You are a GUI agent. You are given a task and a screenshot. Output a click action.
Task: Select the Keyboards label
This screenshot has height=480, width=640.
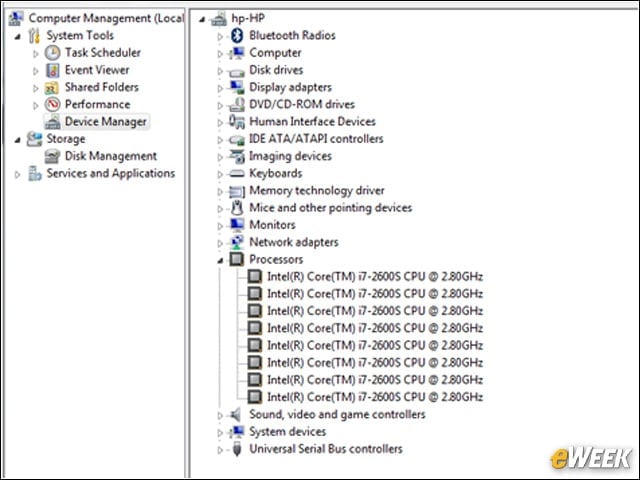click(276, 173)
